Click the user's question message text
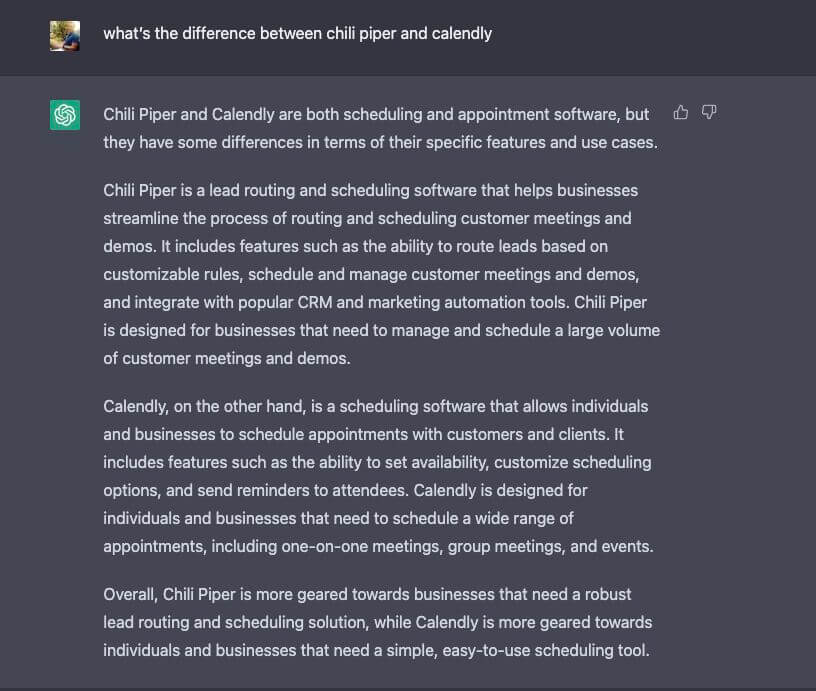Viewport: 816px width, 691px height. click(296, 33)
